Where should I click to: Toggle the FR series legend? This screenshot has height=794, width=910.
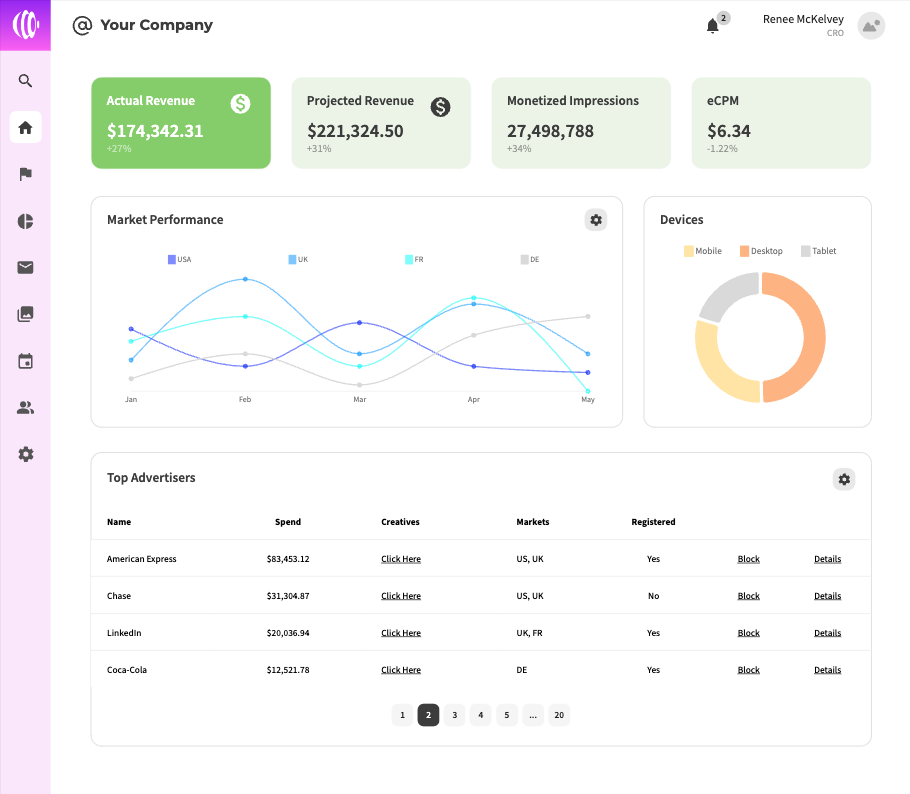(414, 260)
